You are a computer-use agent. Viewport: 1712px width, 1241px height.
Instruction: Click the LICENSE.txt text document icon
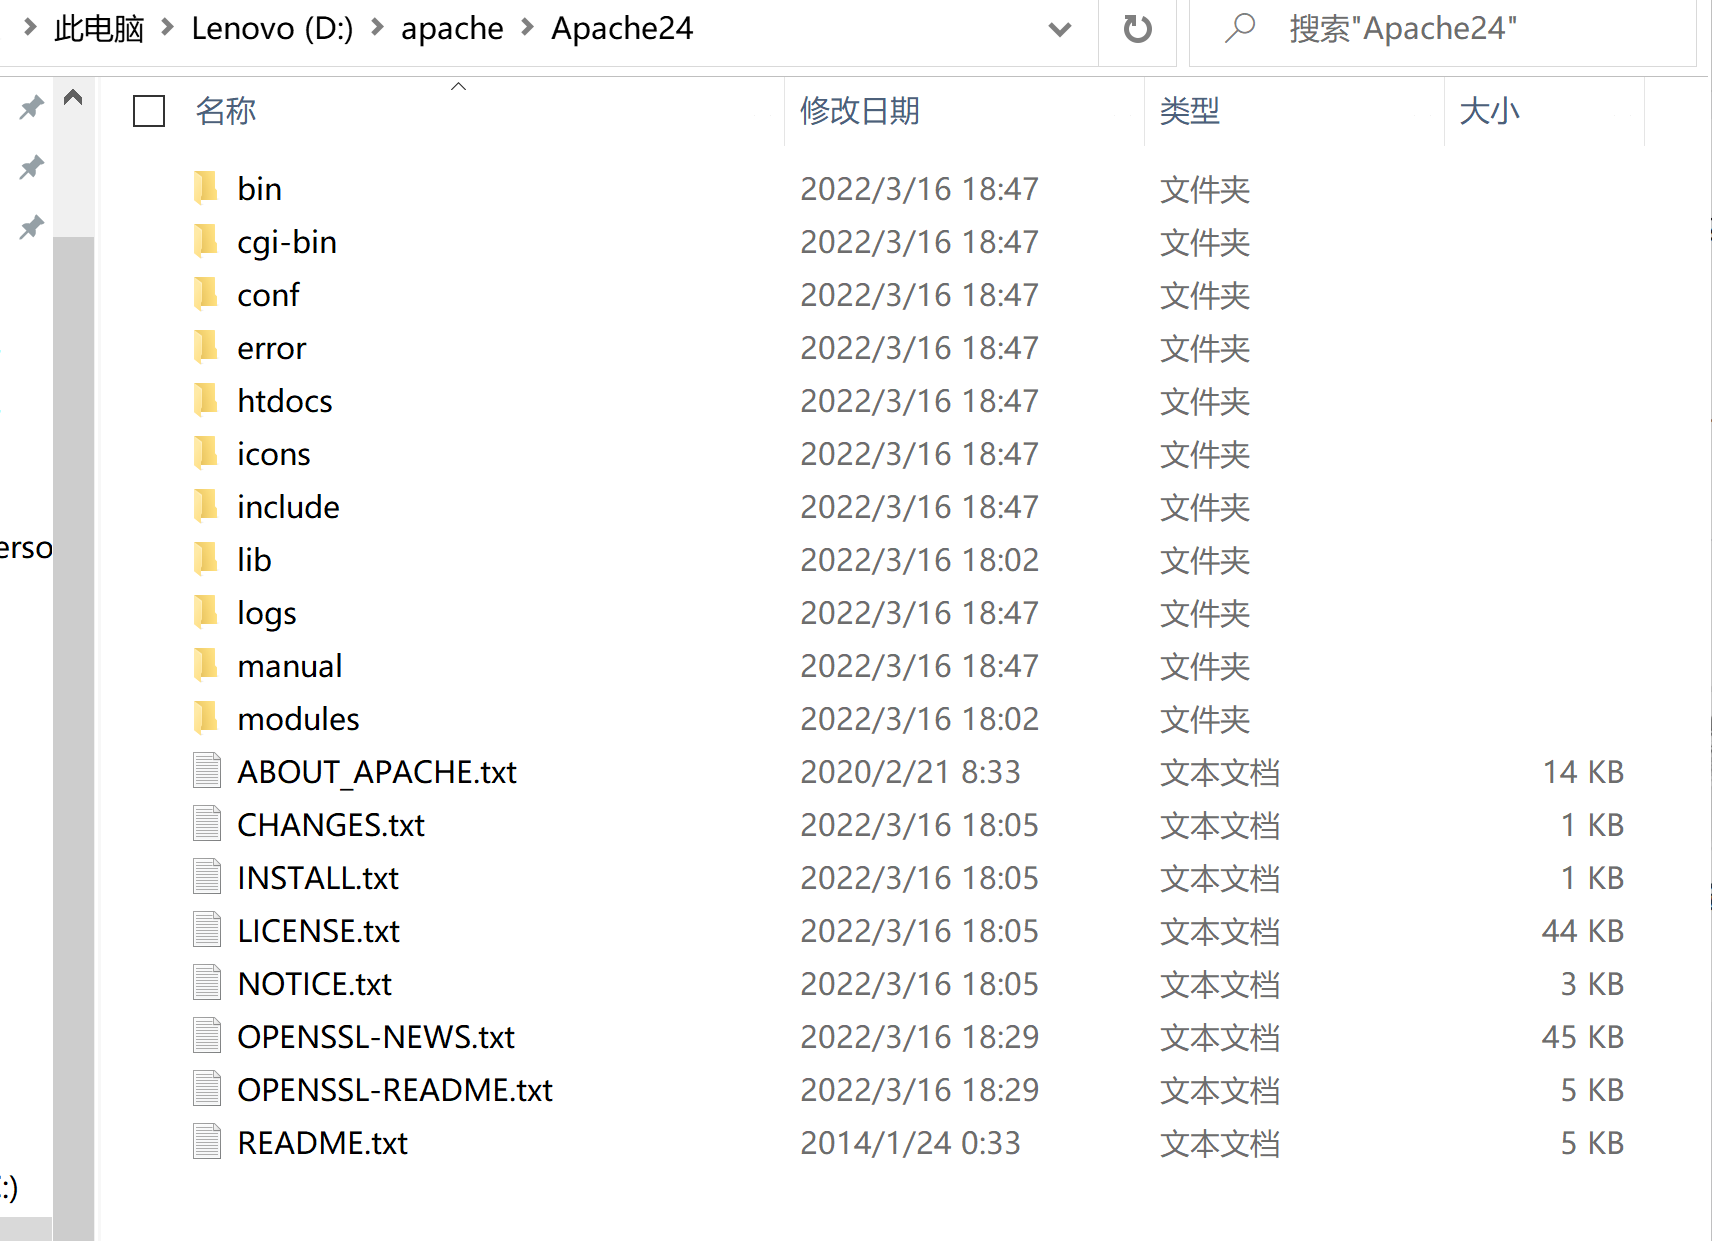tap(206, 929)
